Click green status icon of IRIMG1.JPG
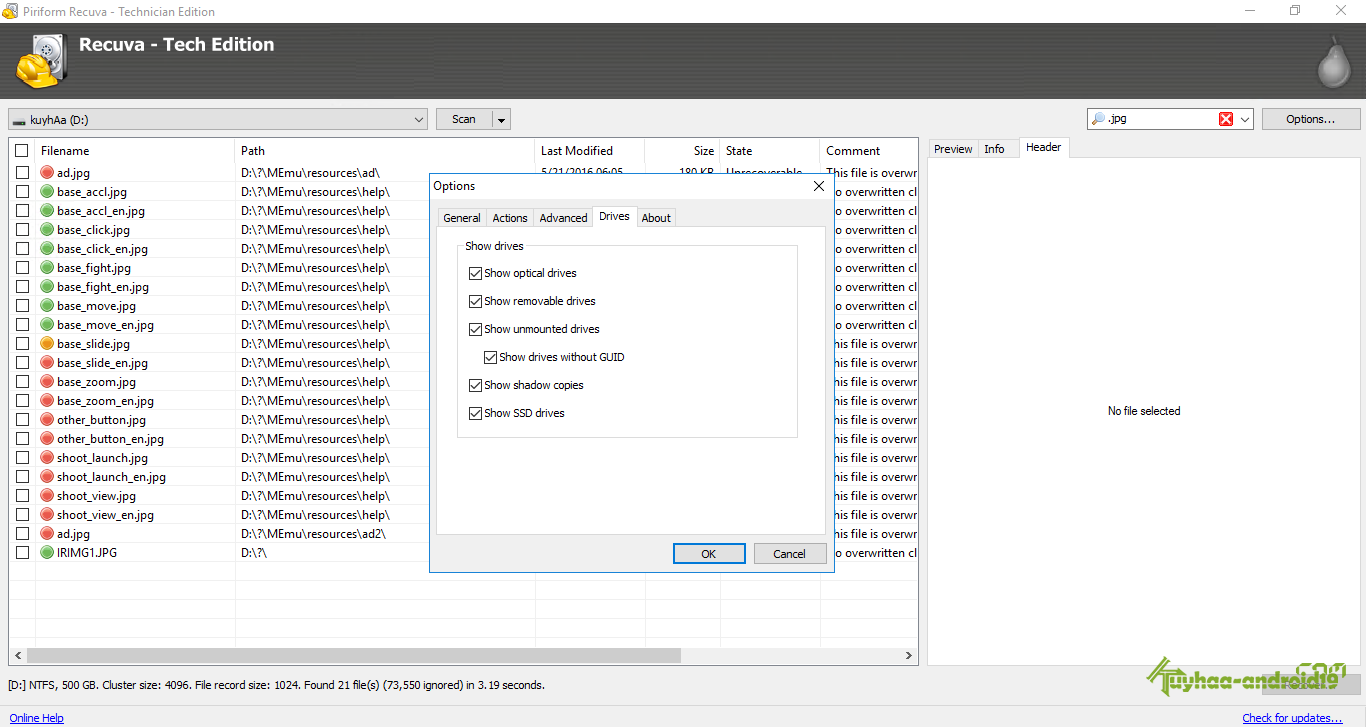Screen dimensions: 1366x727 point(47,553)
